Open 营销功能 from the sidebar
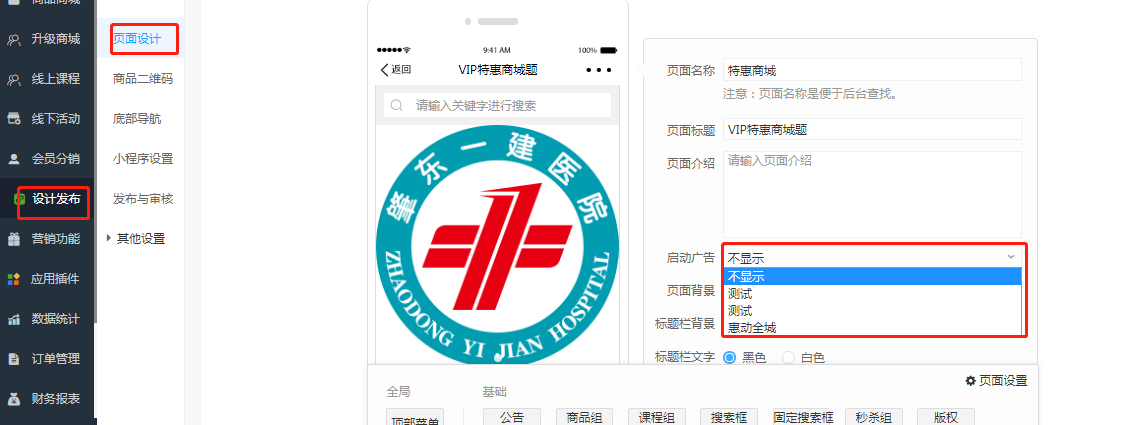Image resolution: width=1129 pixels, height=425 pixels. pos(47,238)
